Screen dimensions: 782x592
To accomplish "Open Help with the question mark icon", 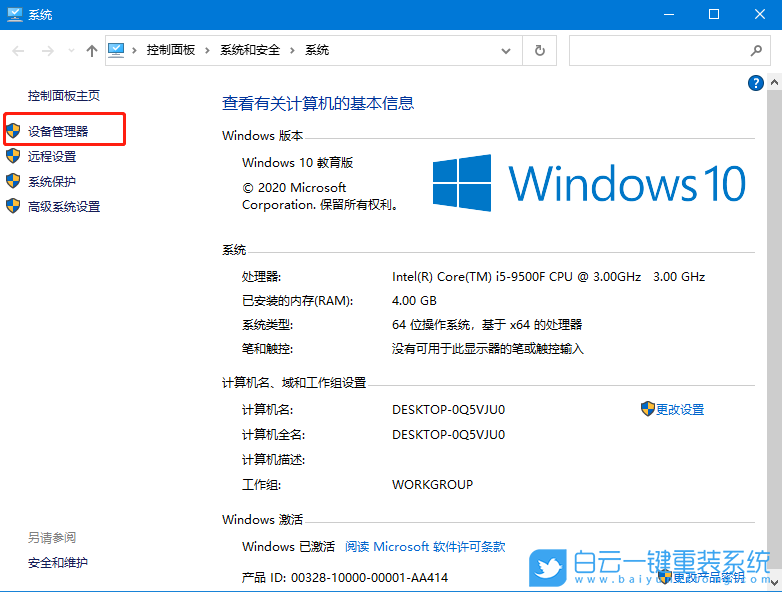I will pyautogui.click(x=756, y=83).
